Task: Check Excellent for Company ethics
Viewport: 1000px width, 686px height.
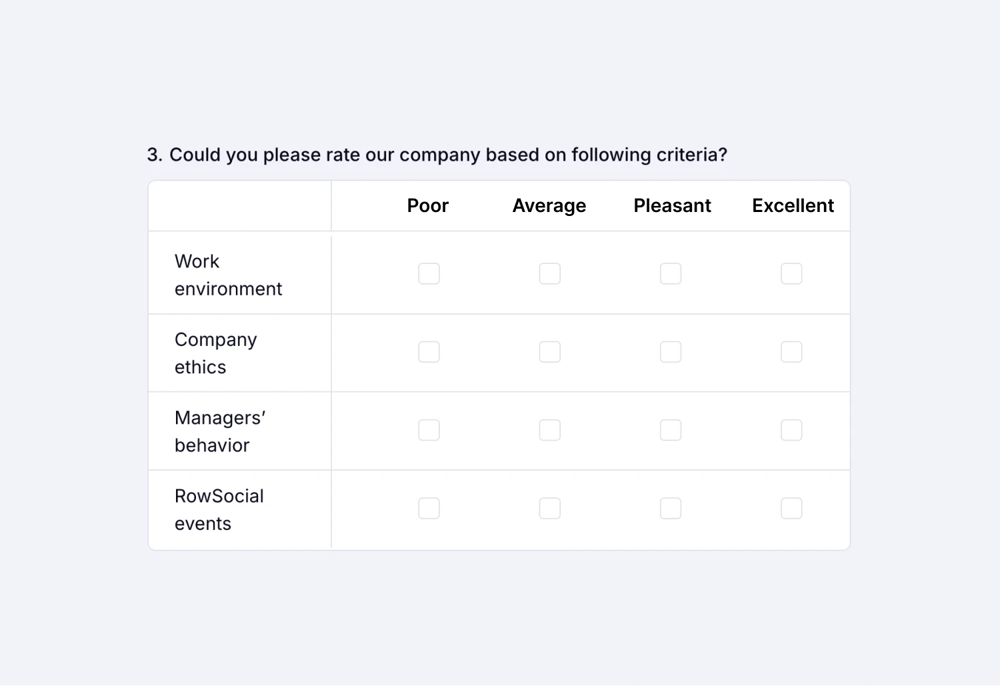Action: pos(791,352)
